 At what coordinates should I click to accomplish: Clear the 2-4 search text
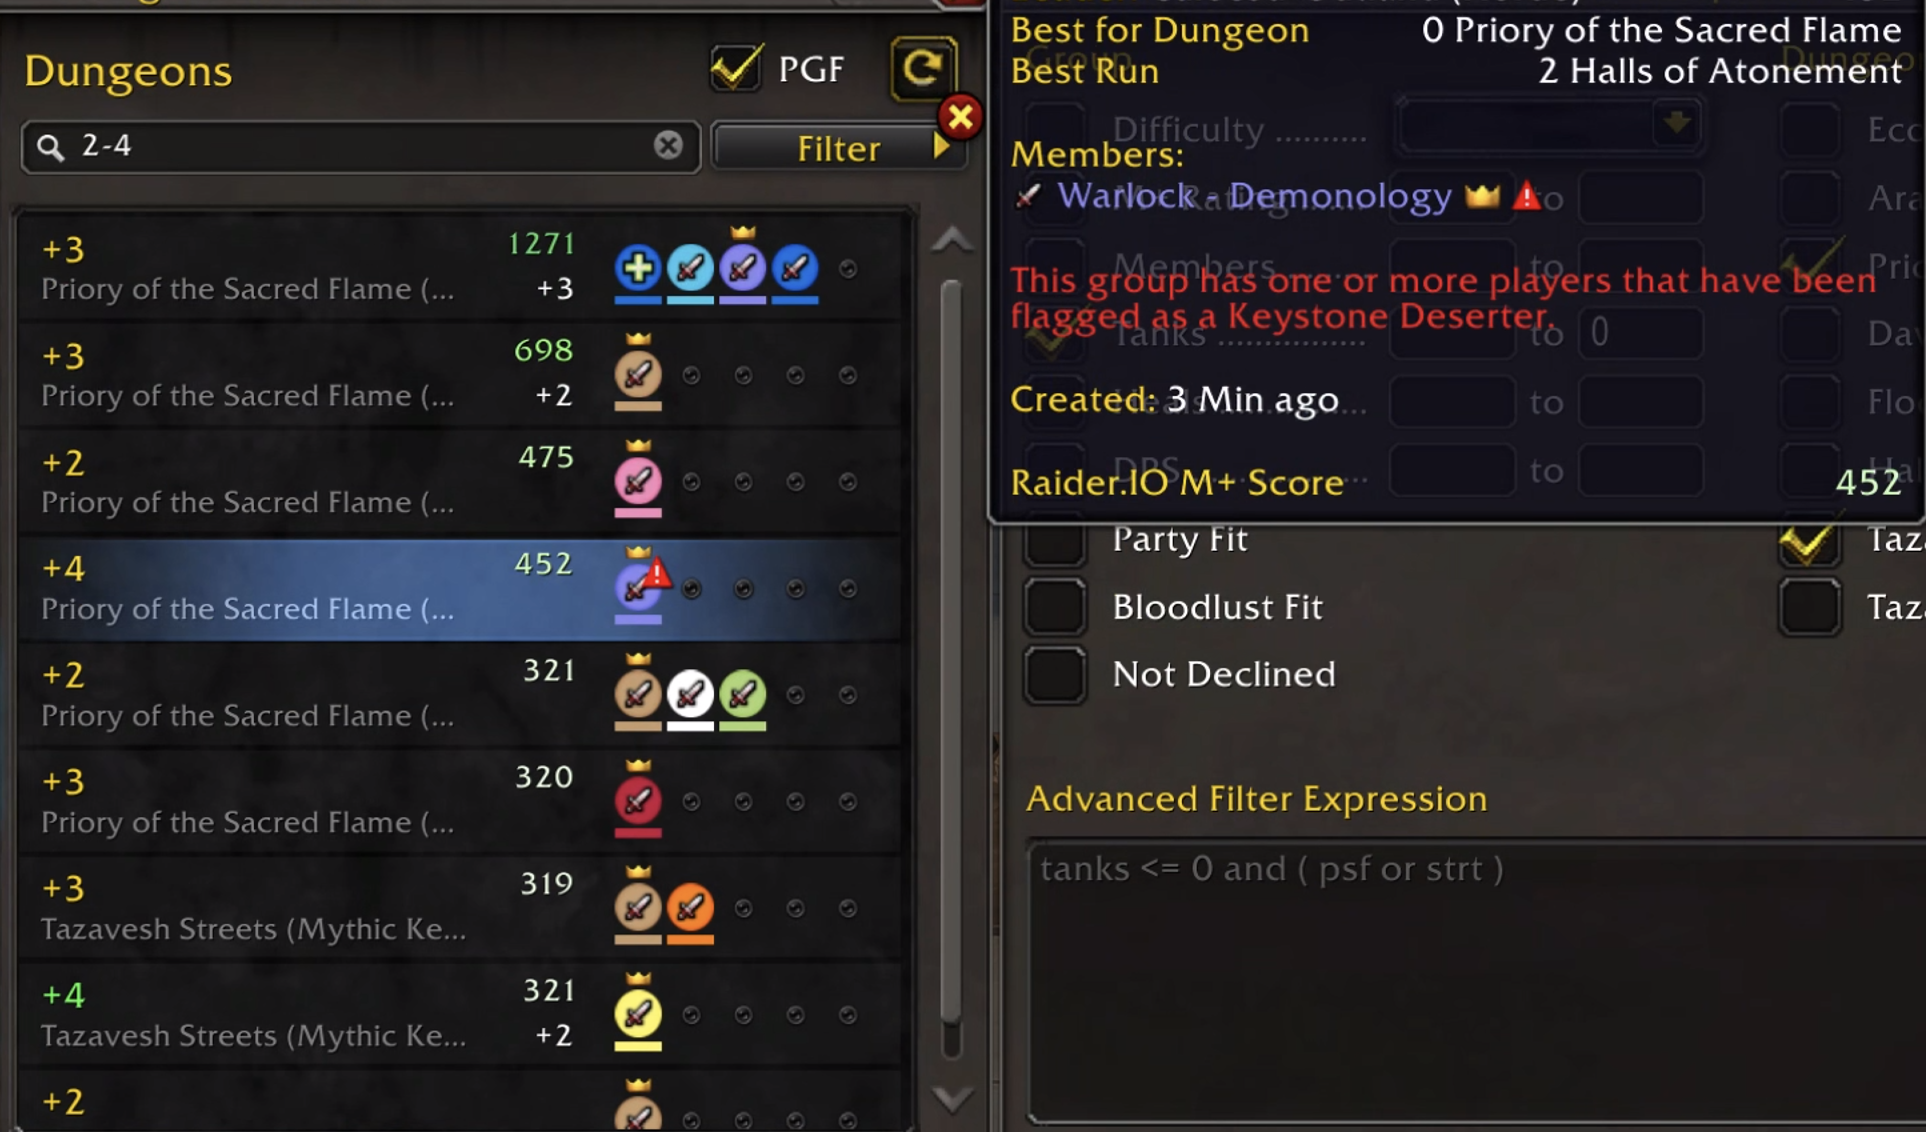(x=668, y=145)
